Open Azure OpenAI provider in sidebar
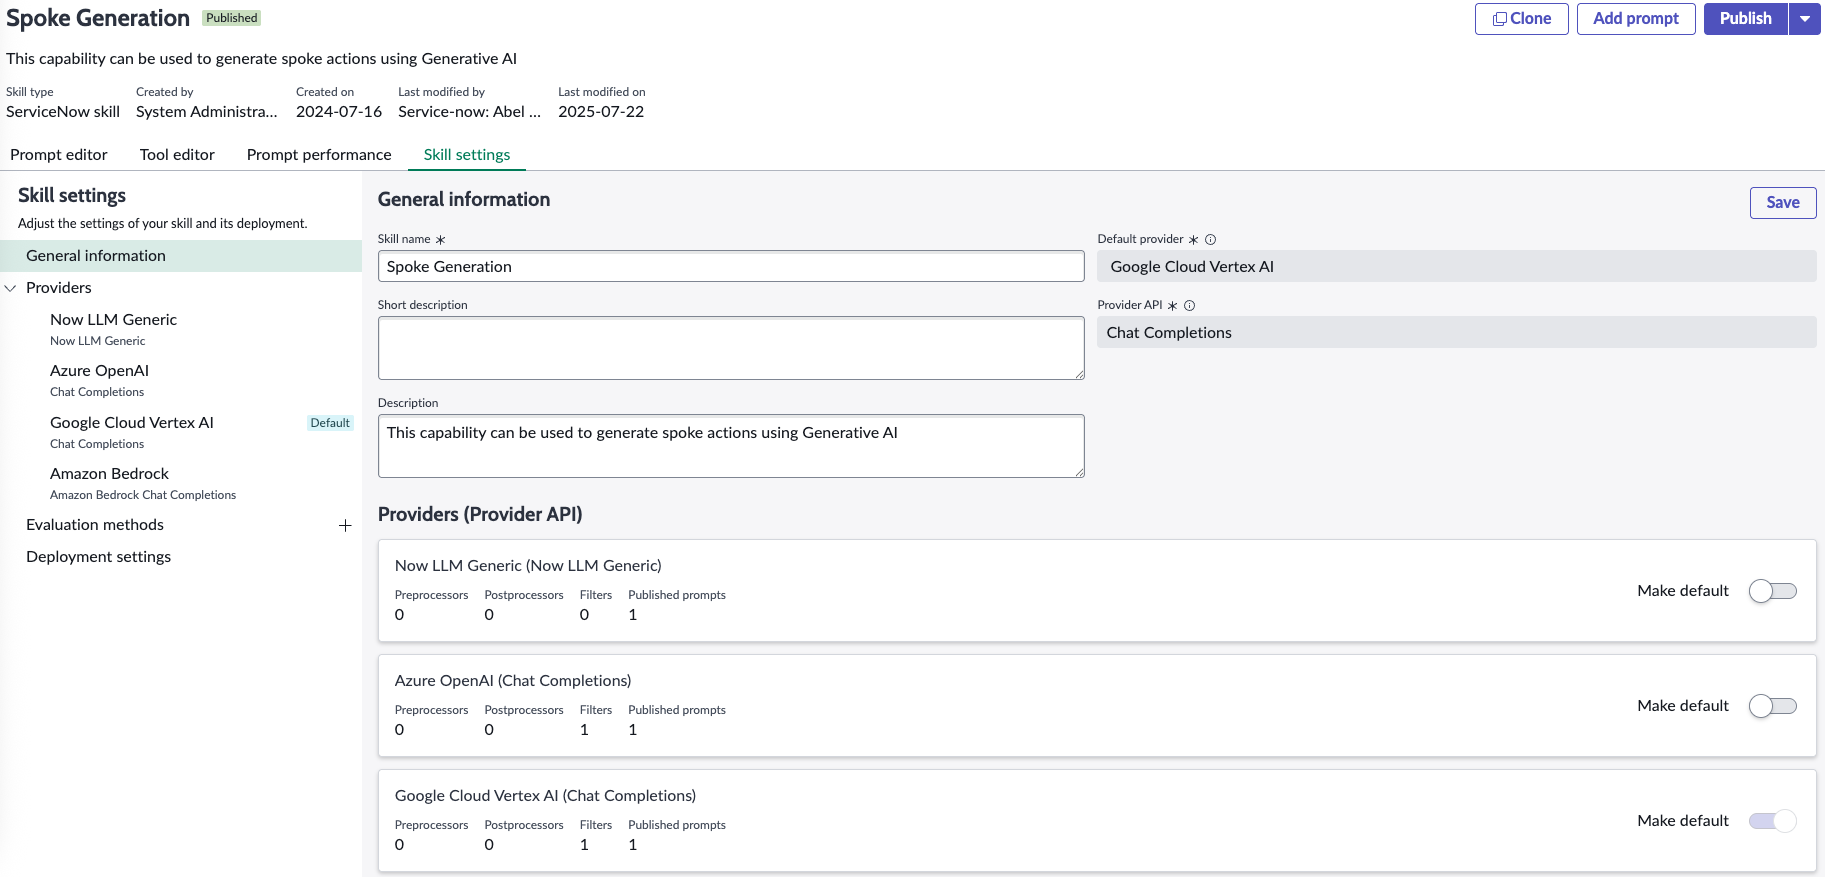 click(99, 380)
